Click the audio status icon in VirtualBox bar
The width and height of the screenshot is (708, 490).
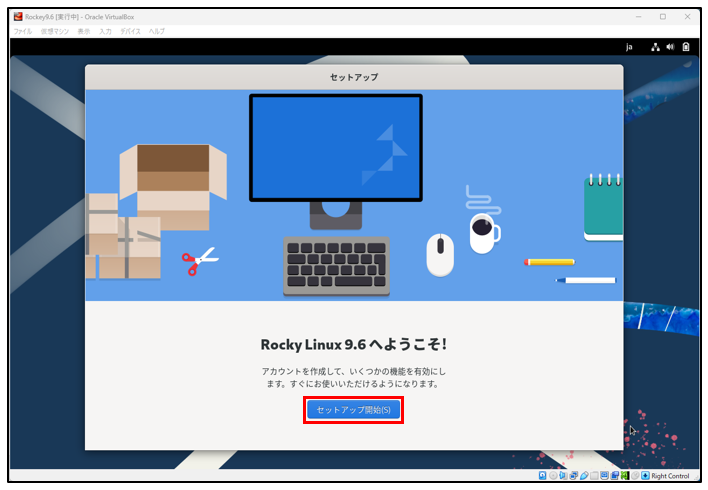(565, 475)
